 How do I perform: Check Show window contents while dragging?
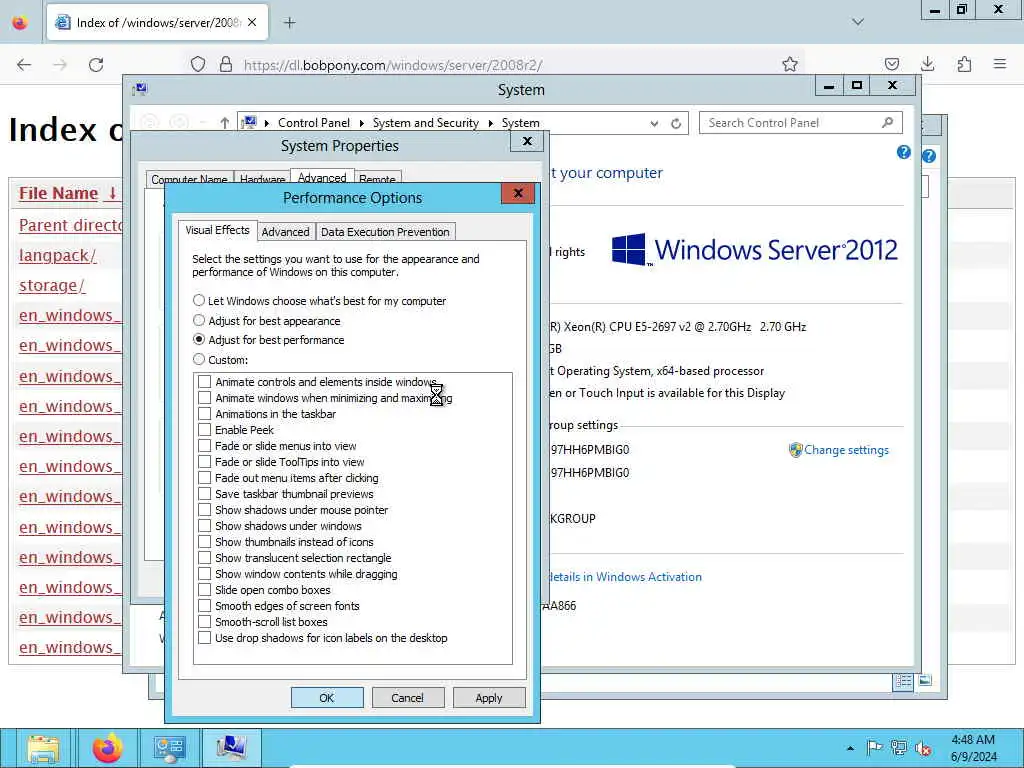click(x=204, y=573)
